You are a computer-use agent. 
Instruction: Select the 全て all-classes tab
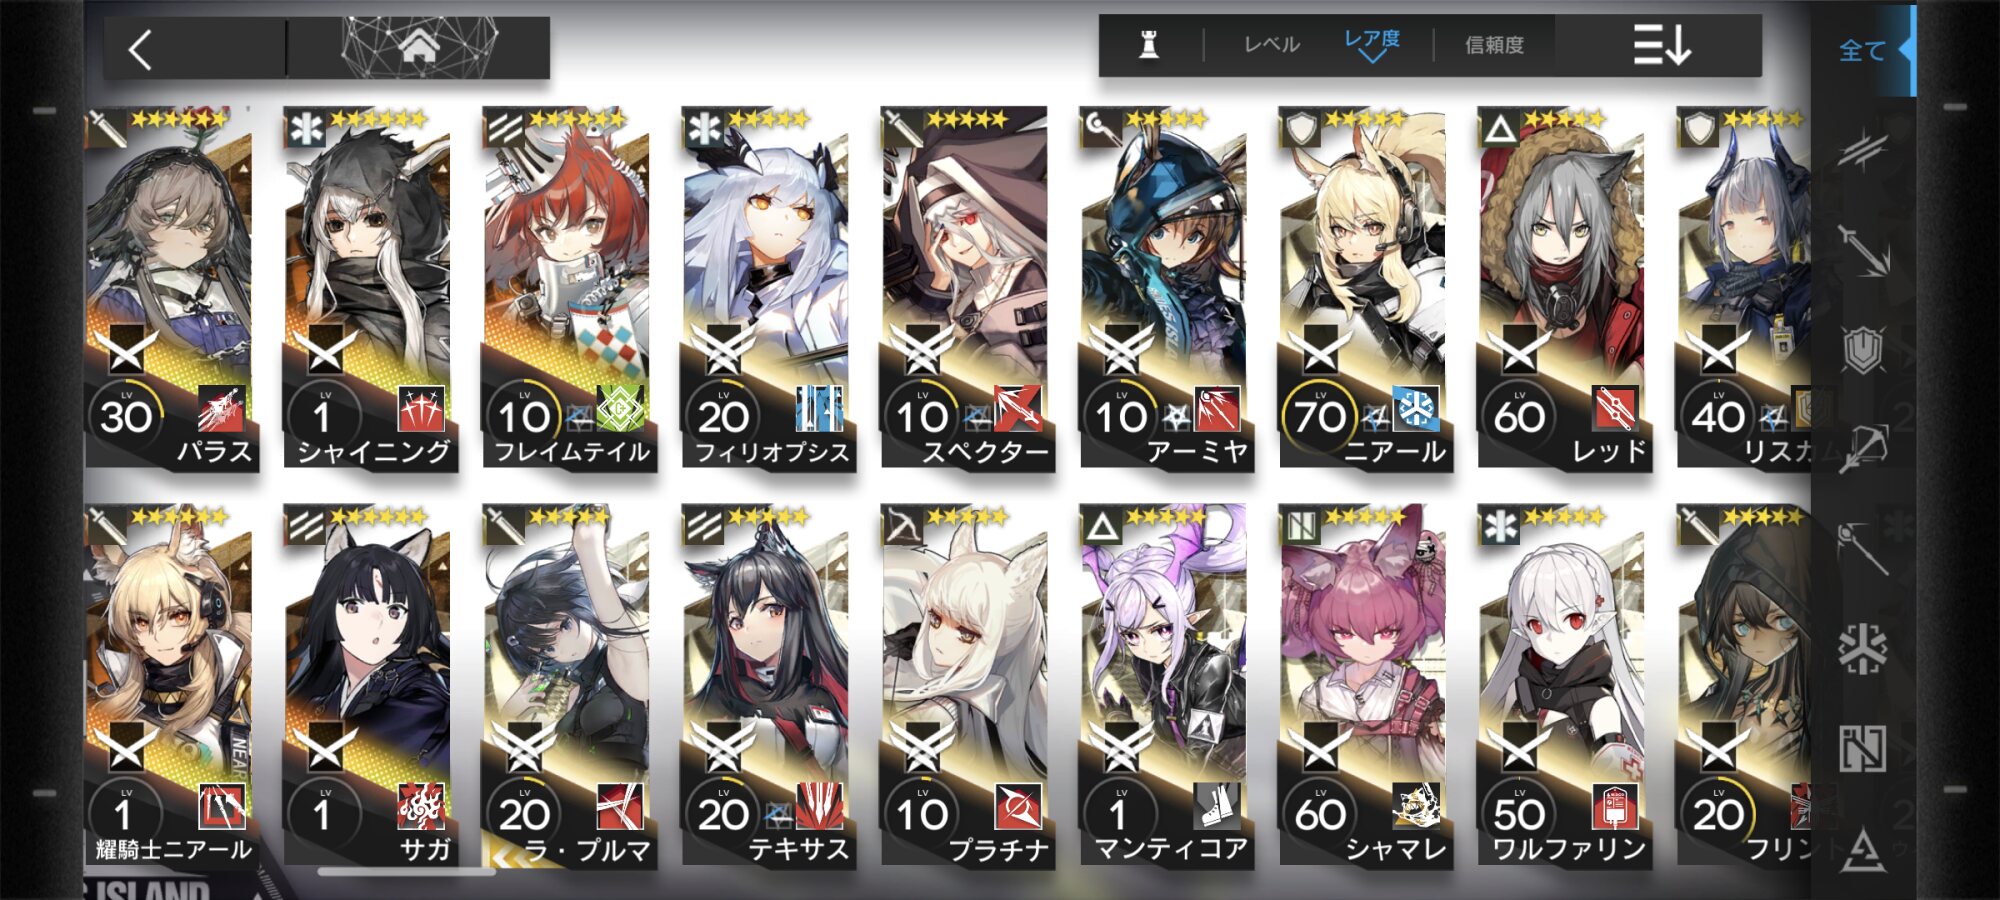pyautogui.click(x=1863, y=50)
